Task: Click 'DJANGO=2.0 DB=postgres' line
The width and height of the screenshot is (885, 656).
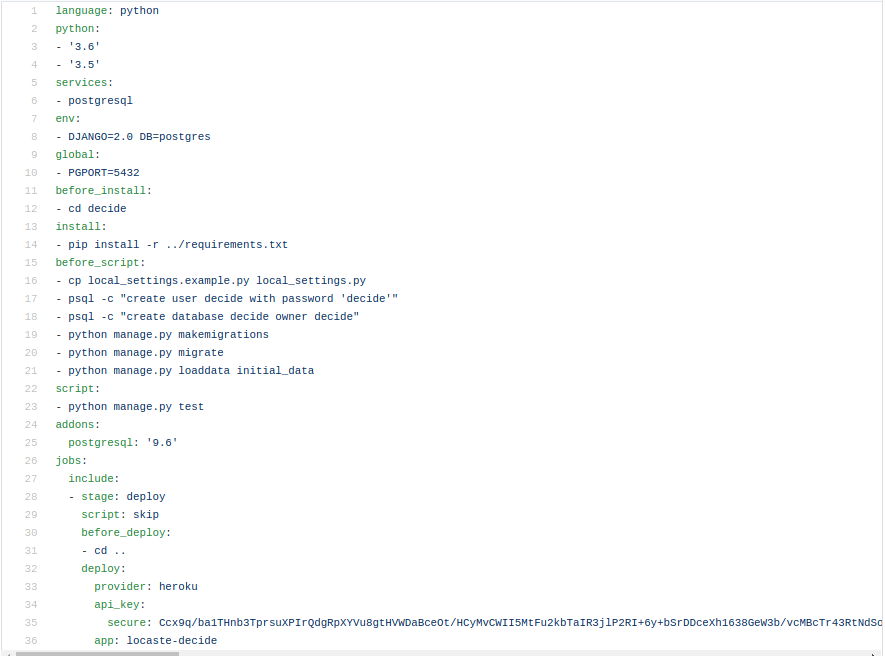Action: point(133,137)
